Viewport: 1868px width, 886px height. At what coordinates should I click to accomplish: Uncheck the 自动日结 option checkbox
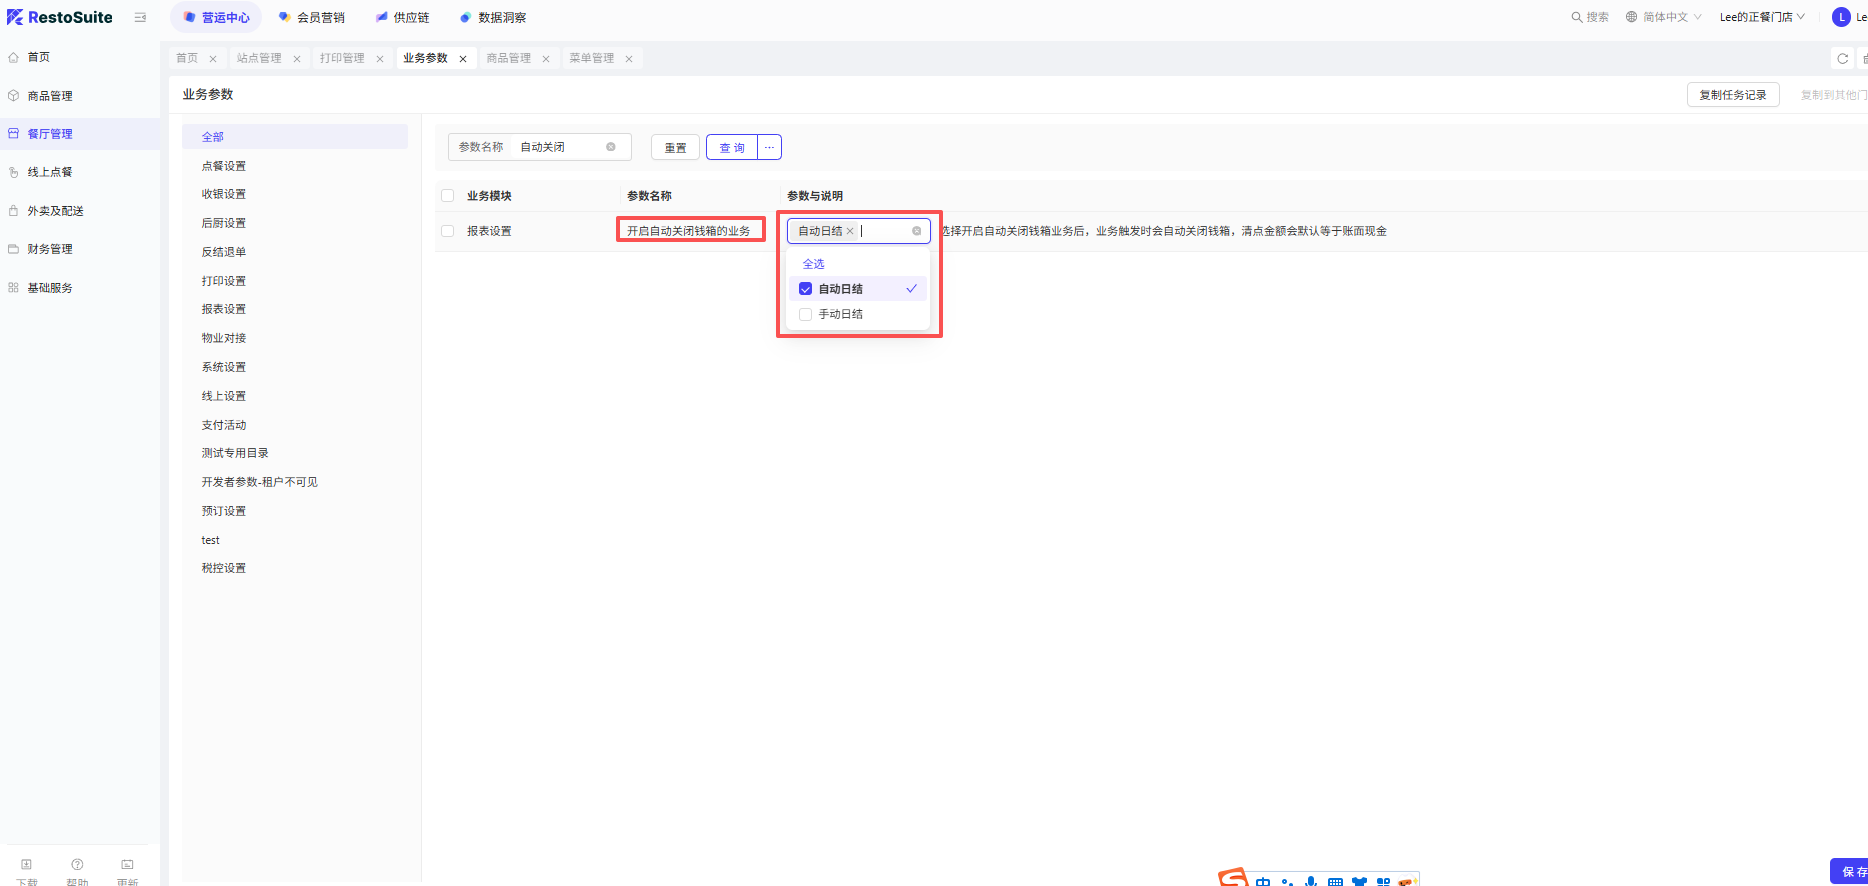point(805,289)
